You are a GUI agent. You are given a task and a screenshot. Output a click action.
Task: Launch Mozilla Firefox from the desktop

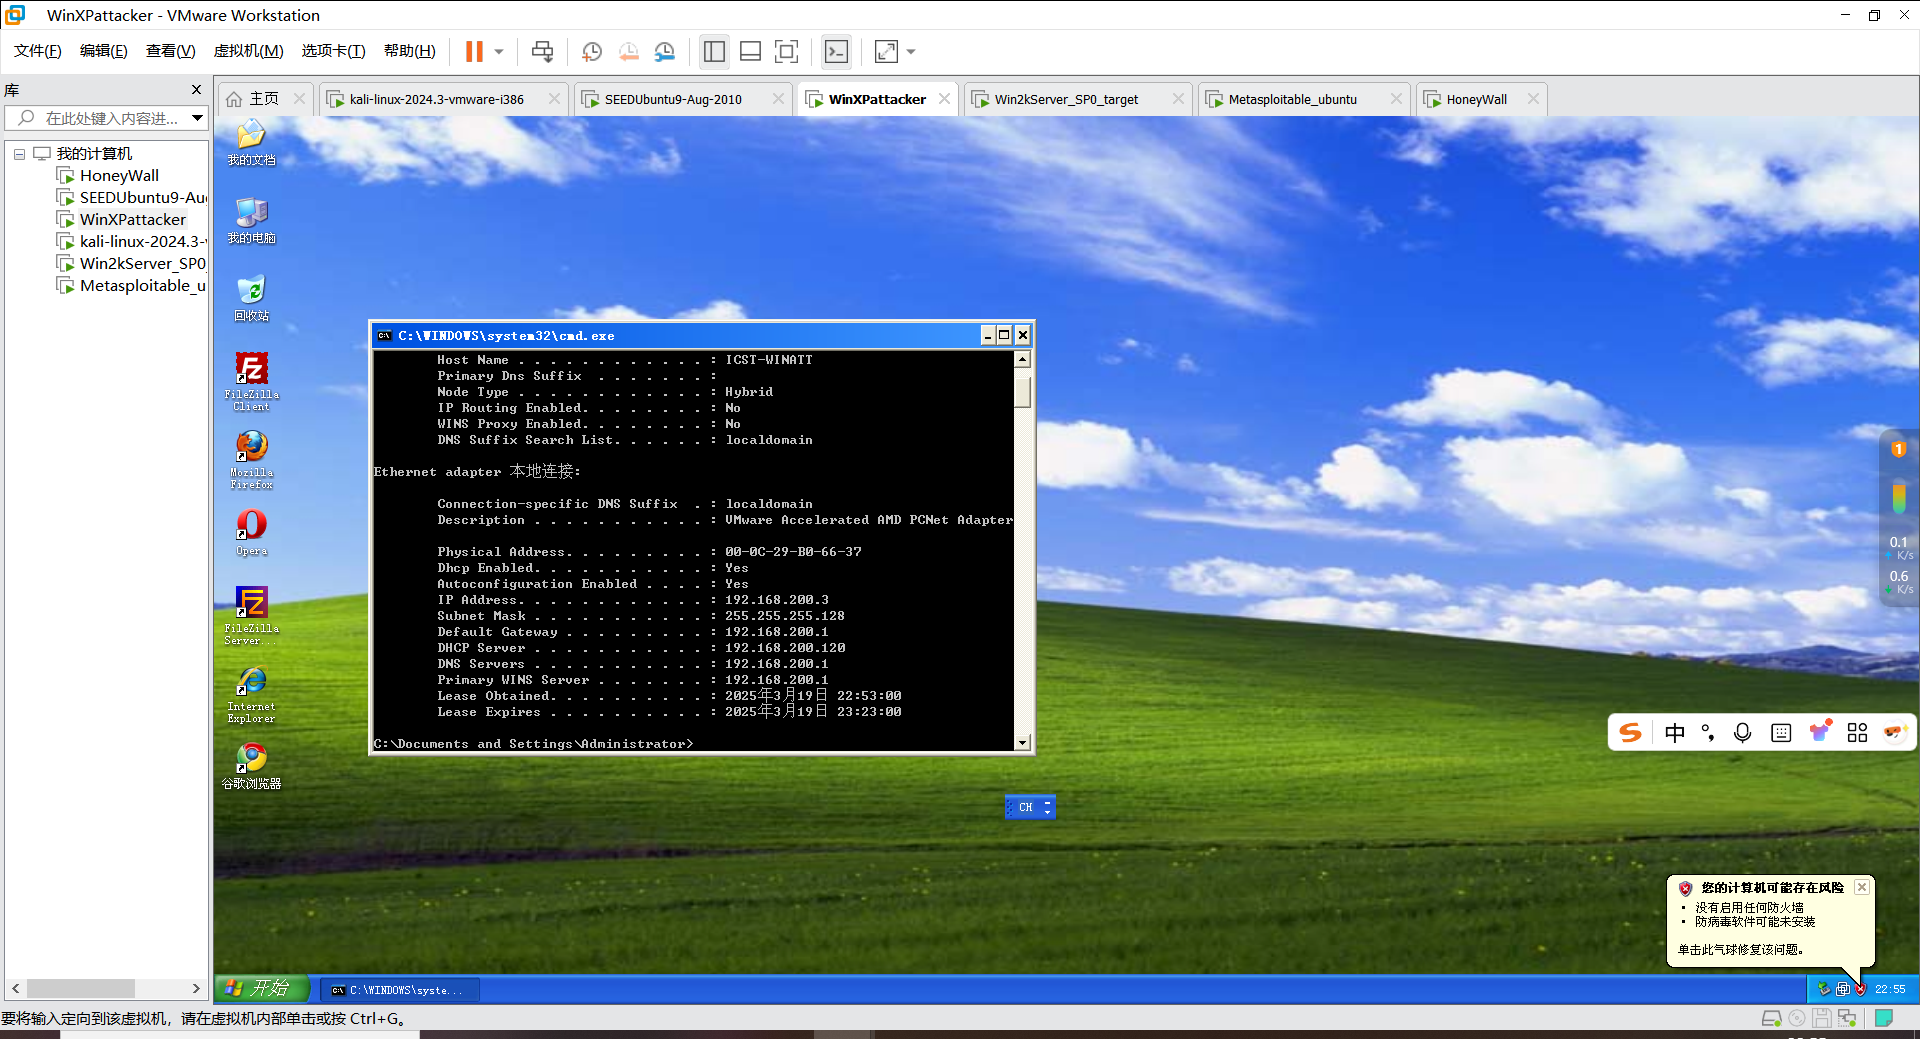(251, 459)
